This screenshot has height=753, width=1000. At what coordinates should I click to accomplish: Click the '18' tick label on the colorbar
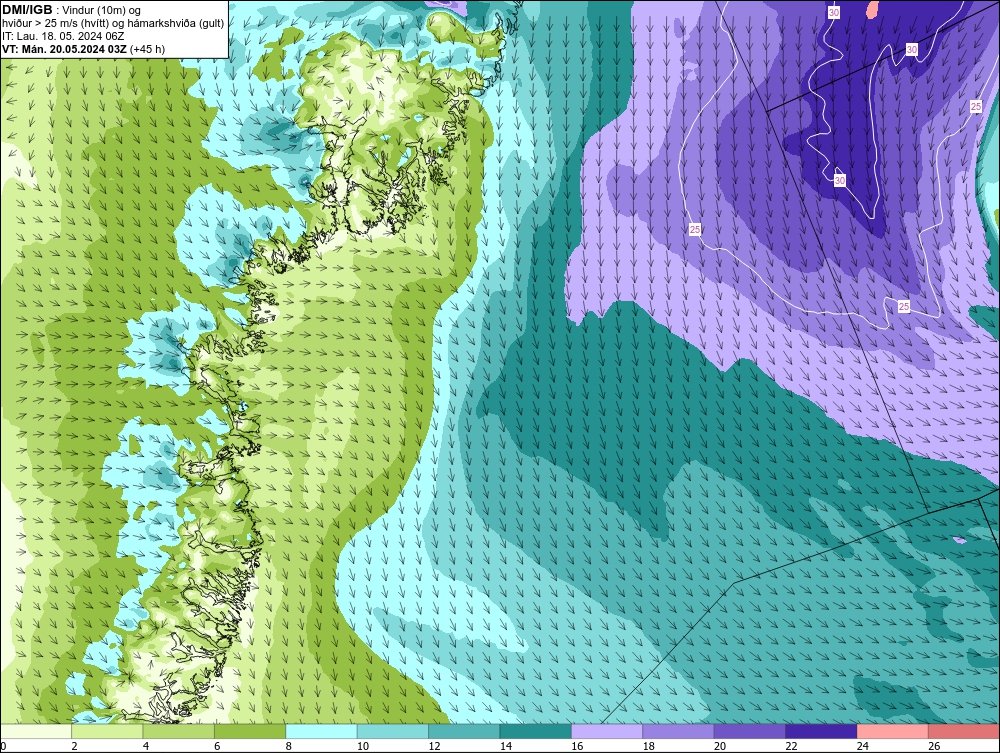point(649,746)
